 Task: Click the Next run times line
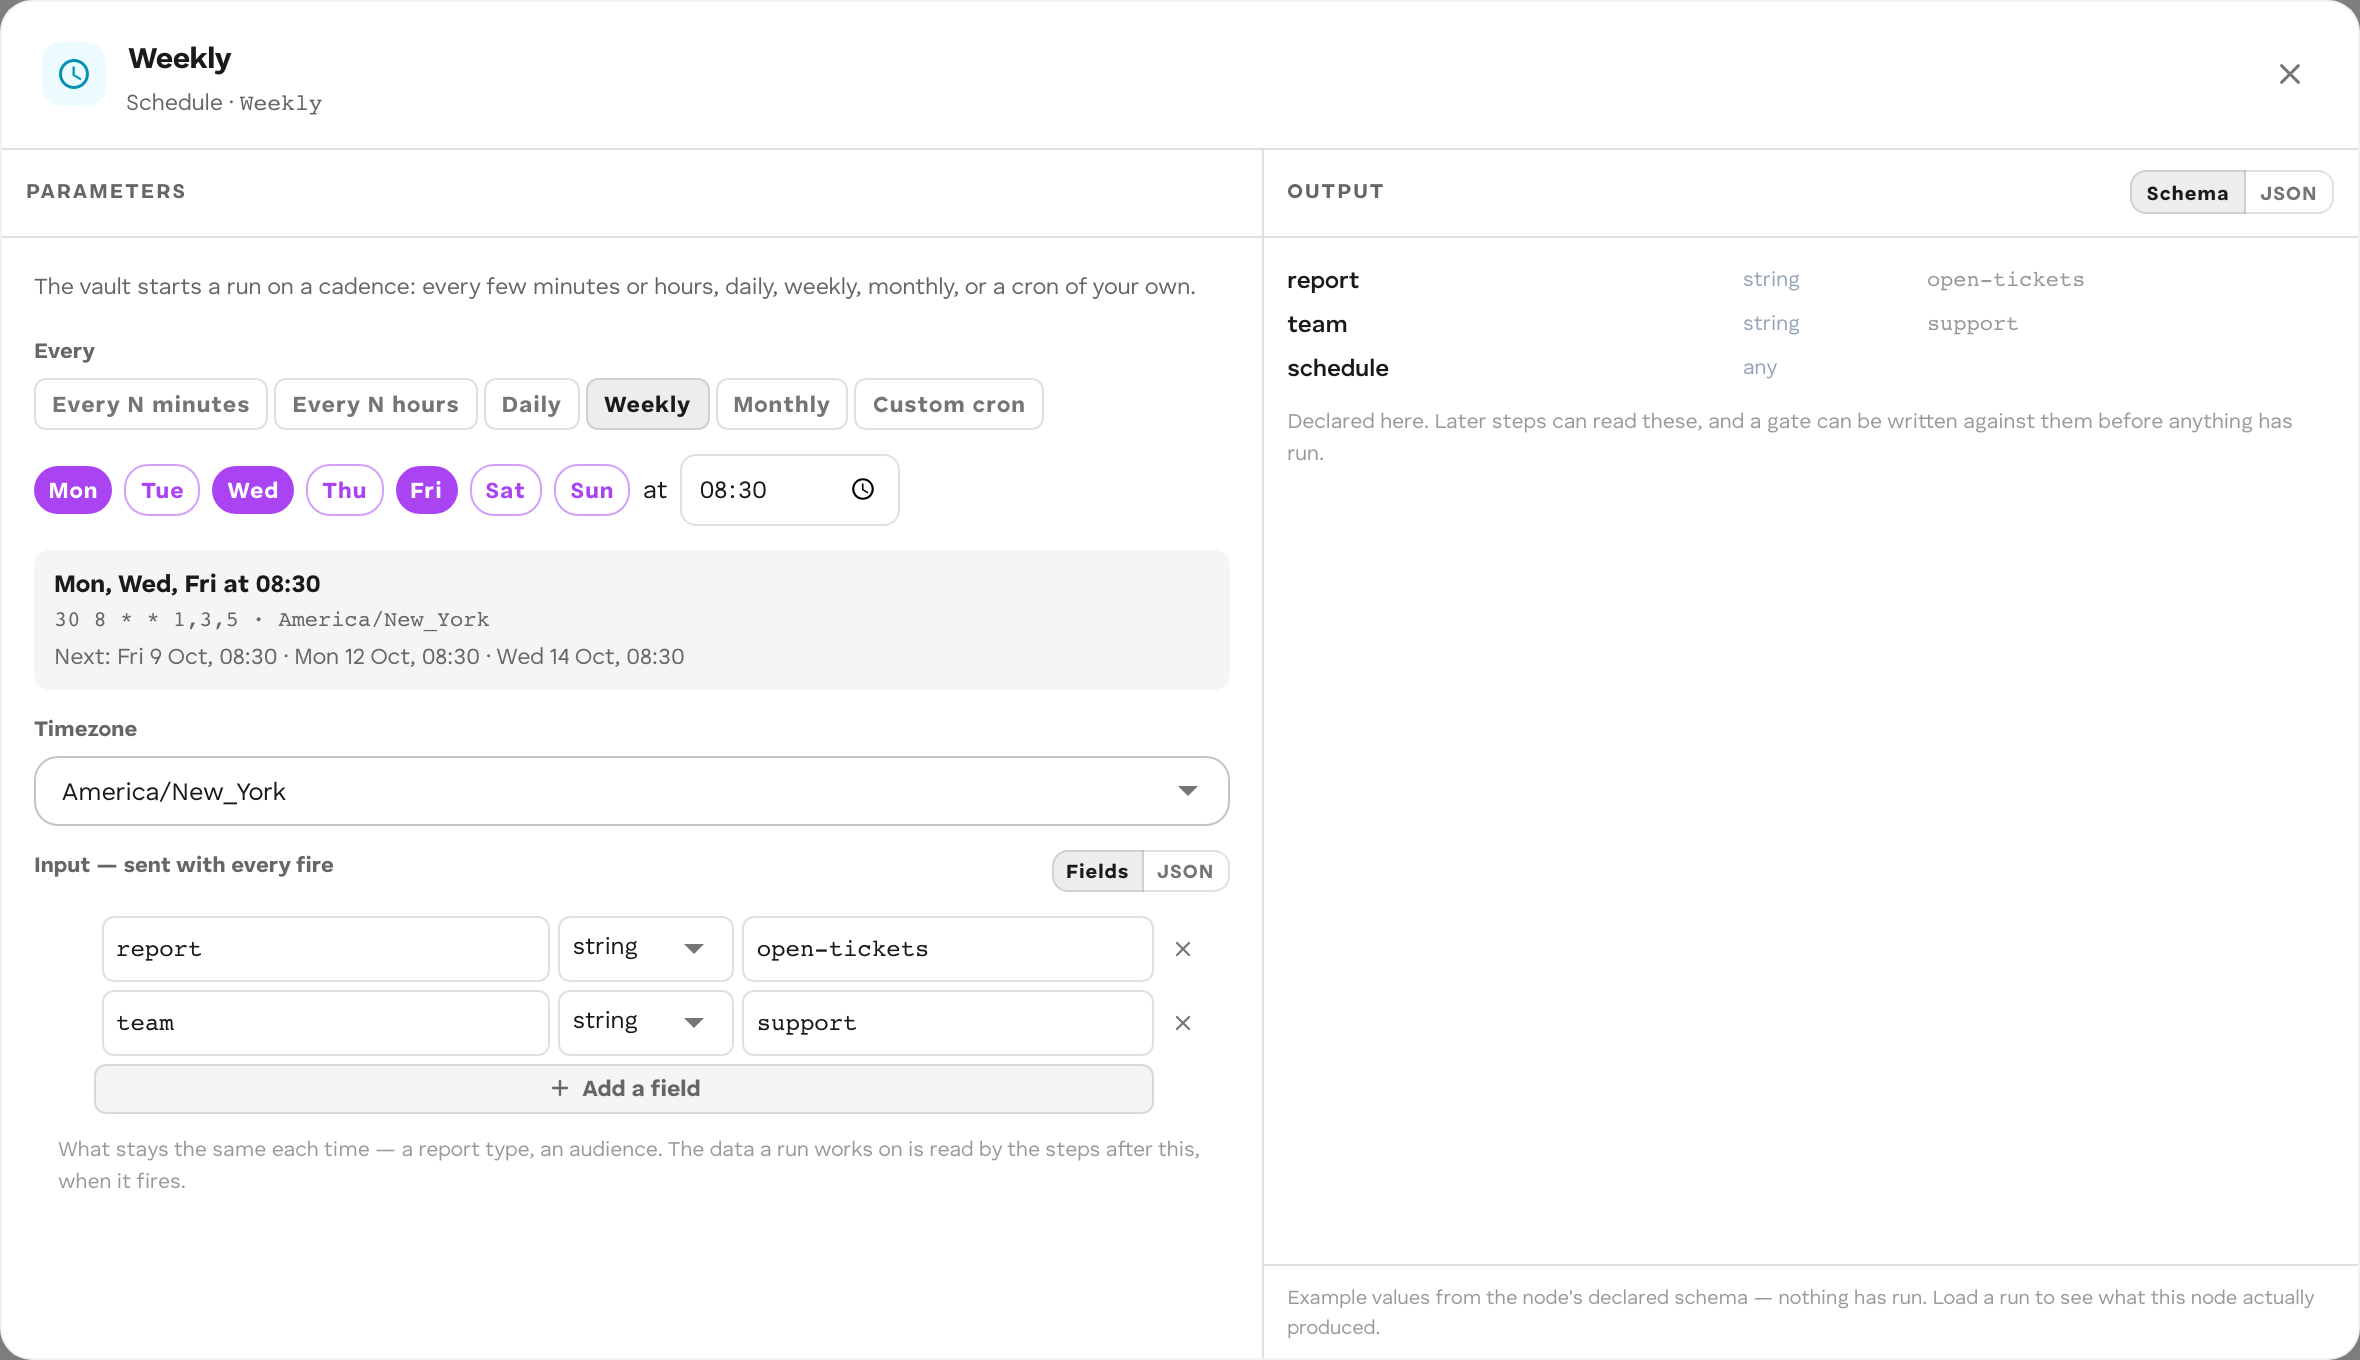pyautogui.click(x=369, y=657)
